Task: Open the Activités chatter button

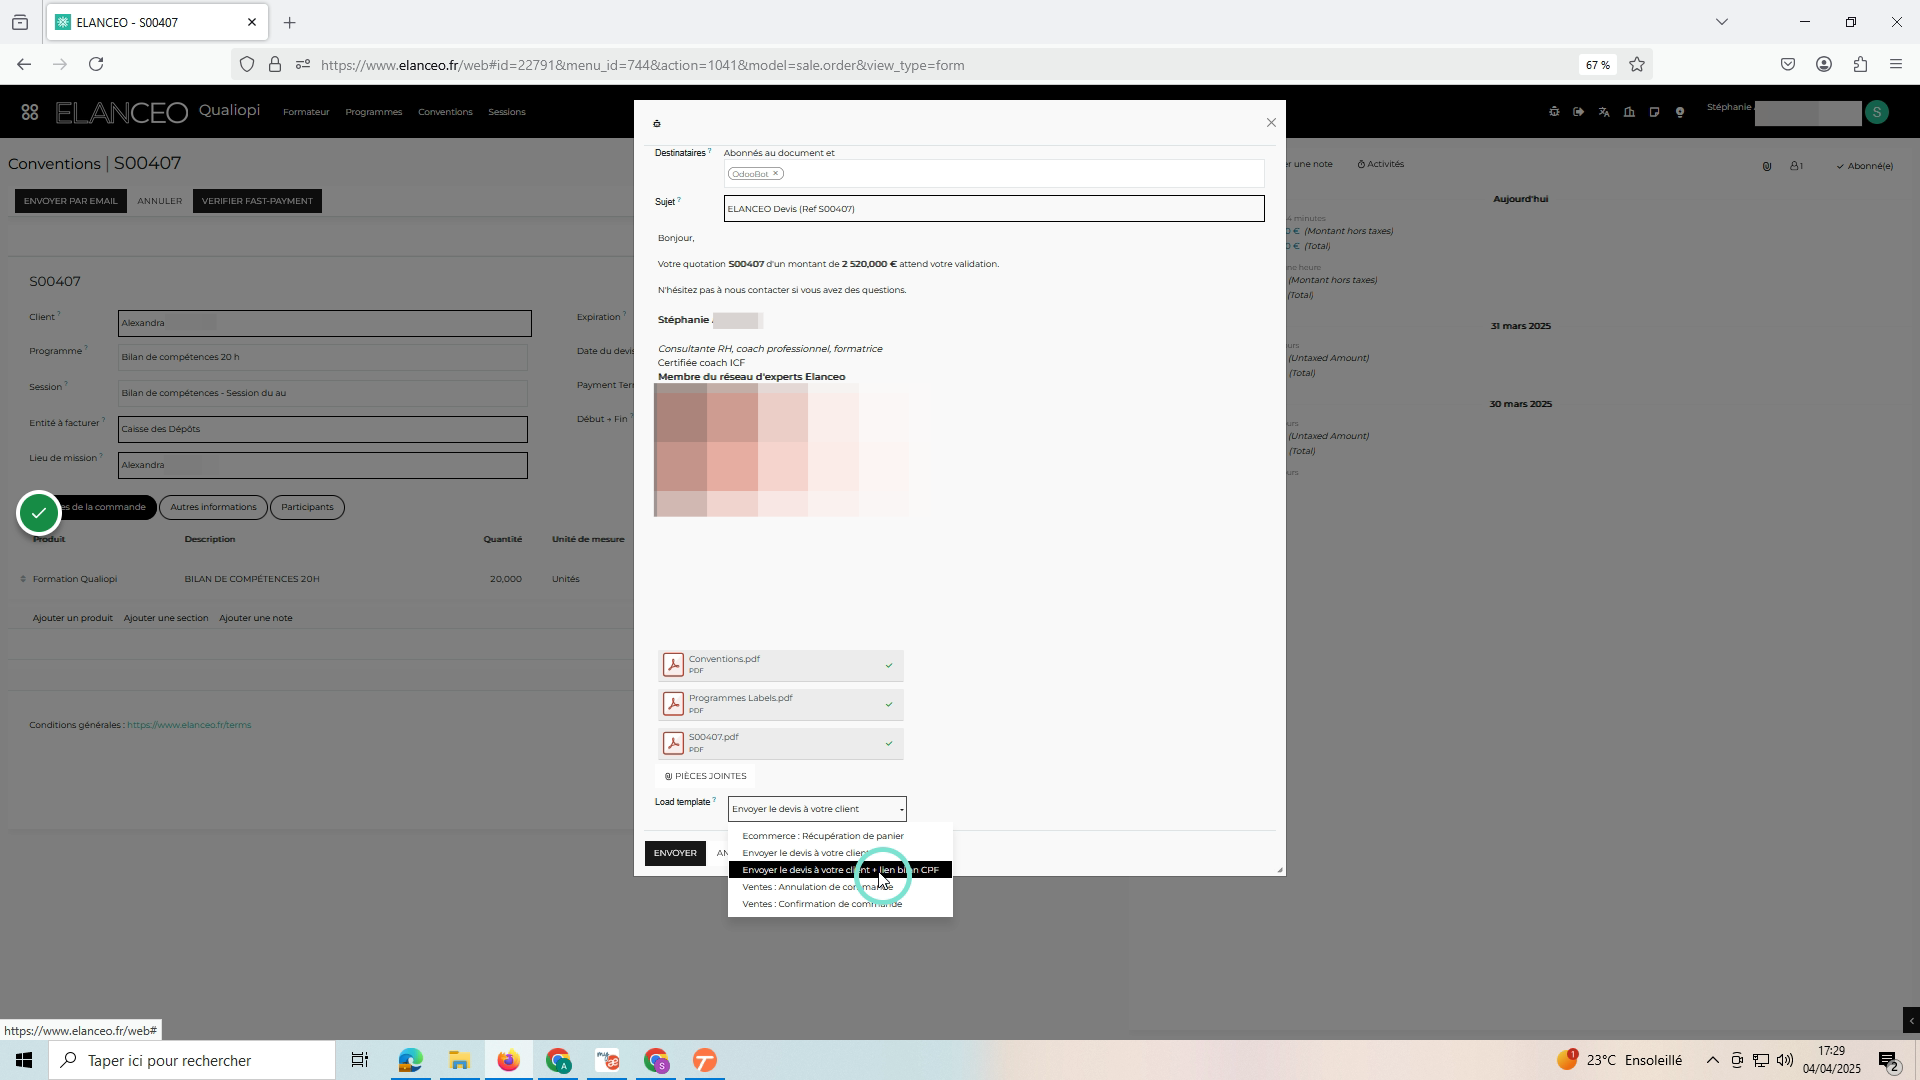Action: [1381, 164]
